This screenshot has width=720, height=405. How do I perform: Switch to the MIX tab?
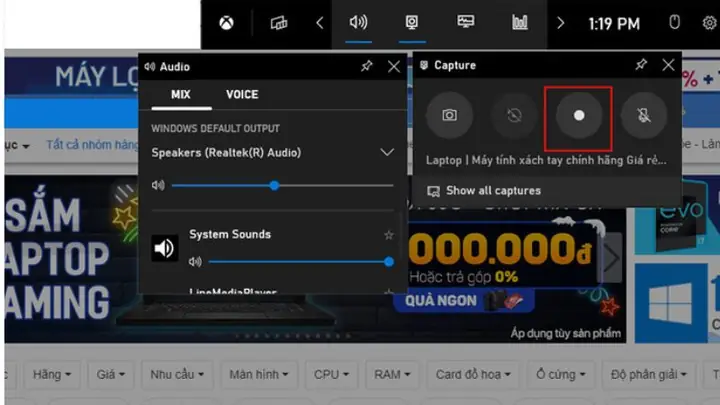(x=181, y=95)
